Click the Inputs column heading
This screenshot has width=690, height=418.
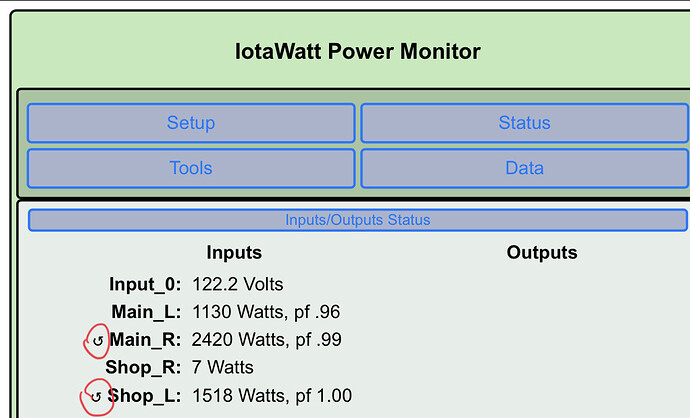tap(234, 253)
